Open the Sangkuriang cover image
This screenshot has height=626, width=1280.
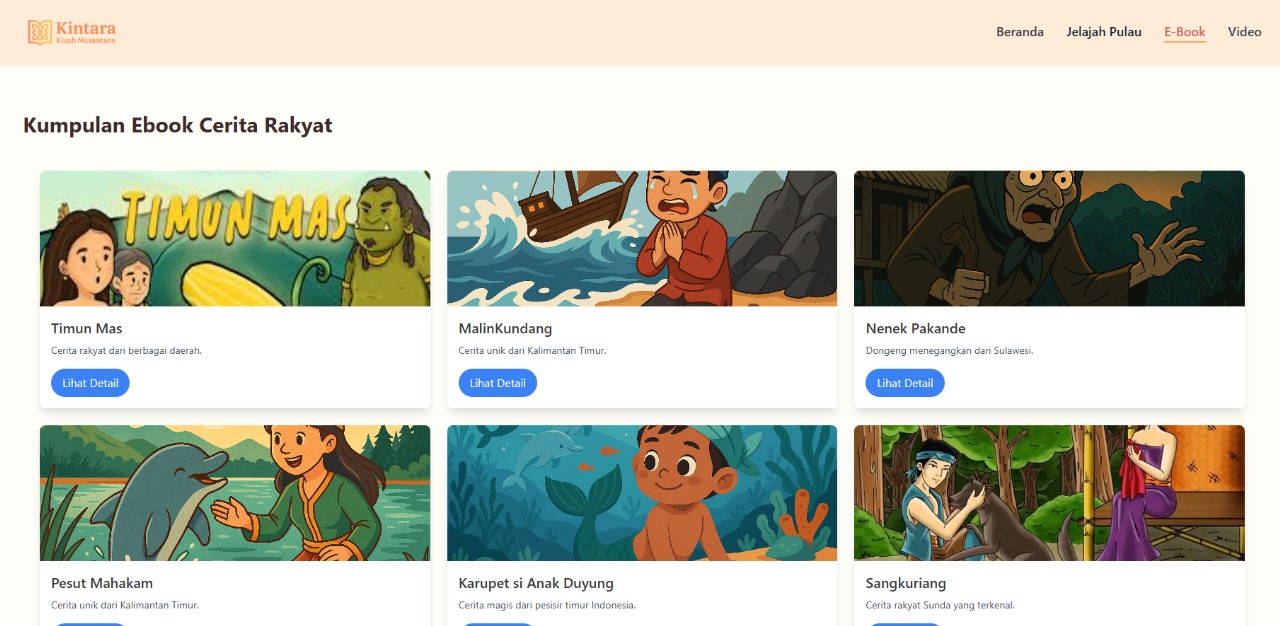click(x=1049, y=493)
